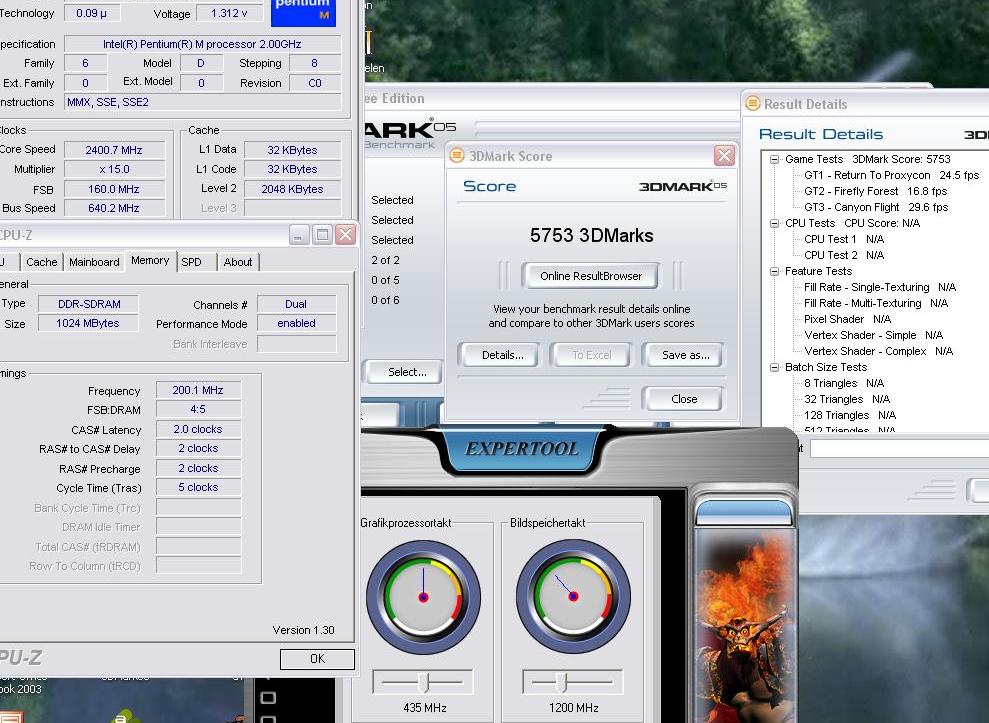Collapse the CPU Tests tree node

775,223
